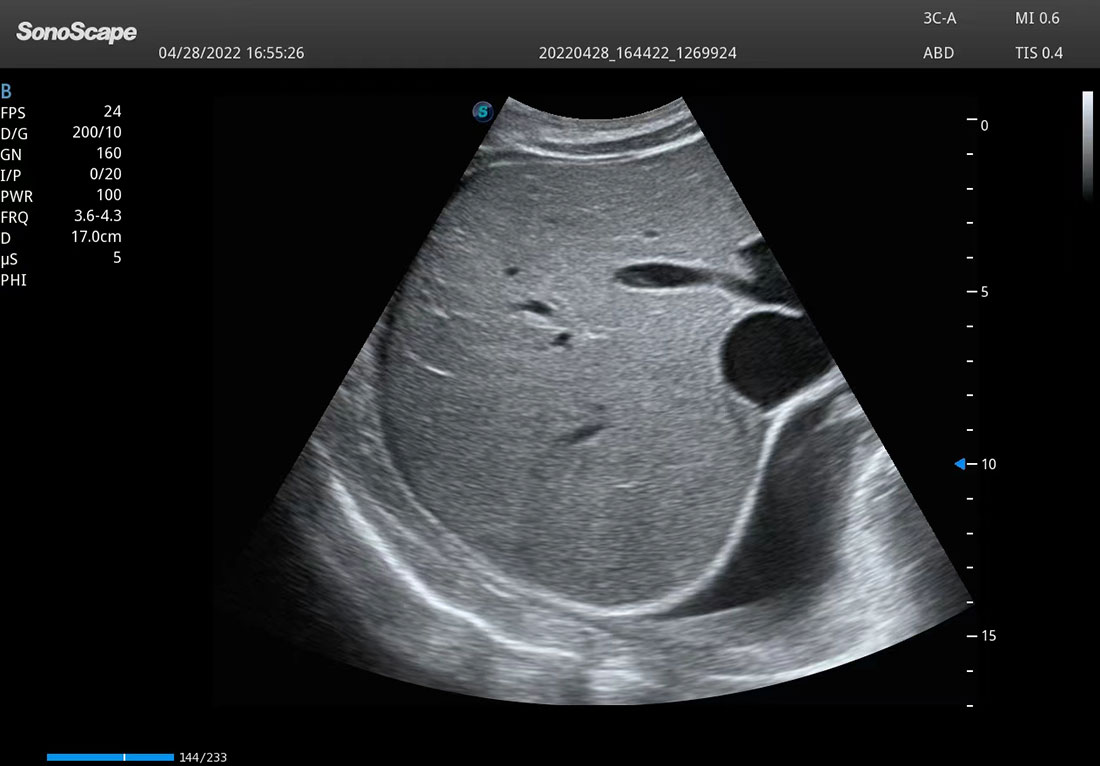Click the ABD exam preset label

(939, 53)
